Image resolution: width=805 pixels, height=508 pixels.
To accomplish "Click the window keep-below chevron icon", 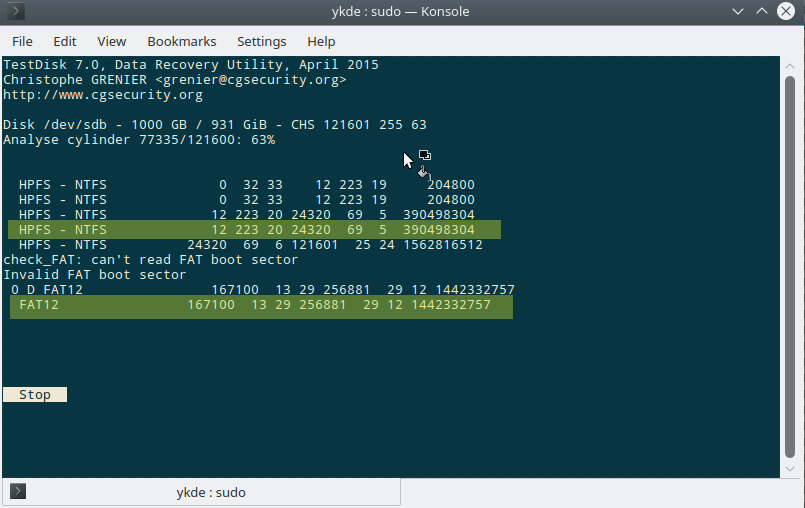I will [738, 11].
